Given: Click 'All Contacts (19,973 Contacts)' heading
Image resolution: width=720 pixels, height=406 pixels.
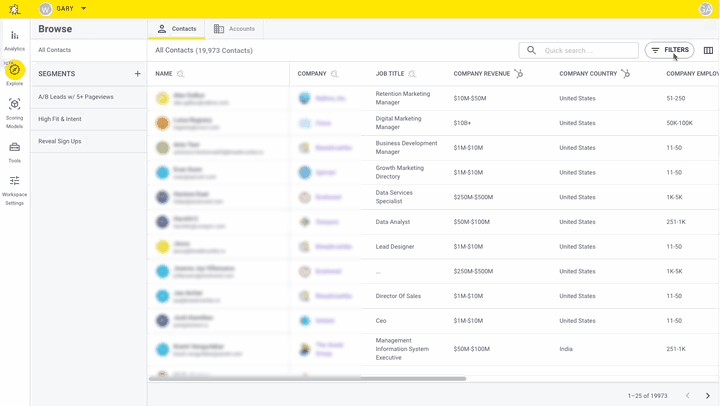Looking at the screenshot, I should tap(204, 50).
